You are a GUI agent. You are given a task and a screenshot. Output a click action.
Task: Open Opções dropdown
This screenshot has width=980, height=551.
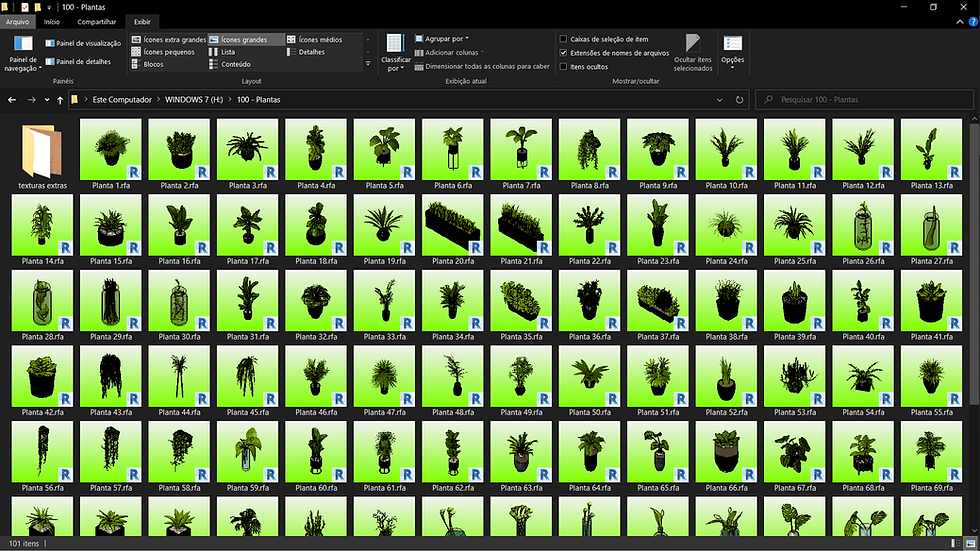732,52
